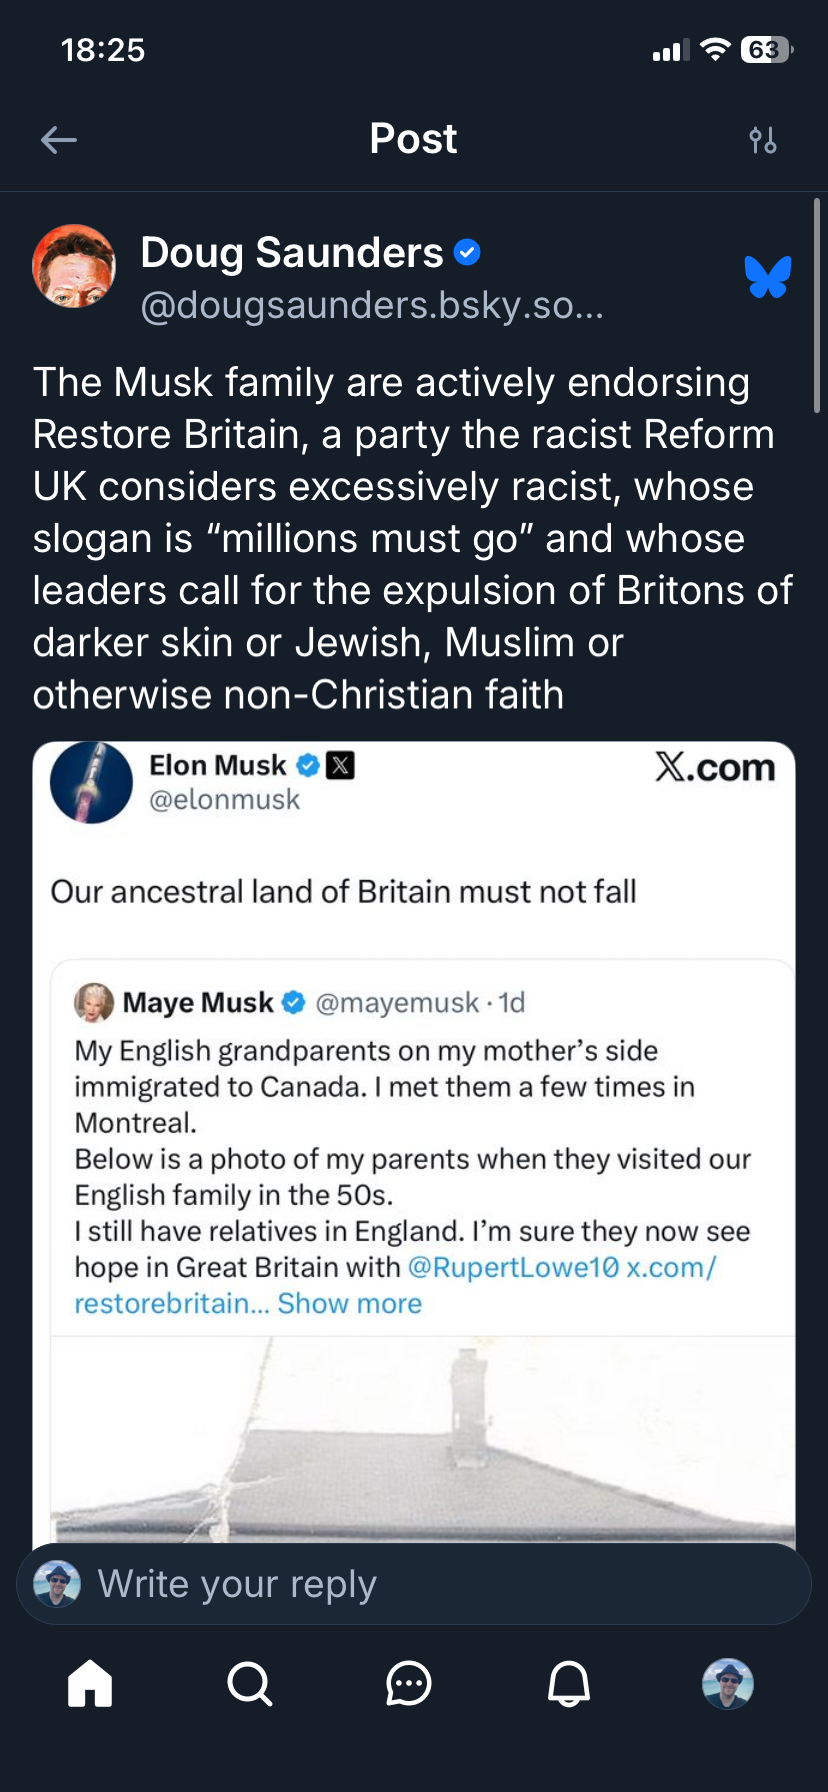Viewport: 828px width, 1792px height.
Task: Open Doug Saunders' display name
Action: tap(291, 253)
